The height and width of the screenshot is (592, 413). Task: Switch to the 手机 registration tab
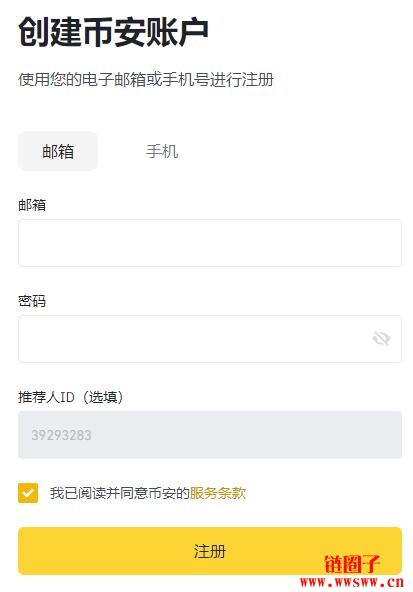162,151
